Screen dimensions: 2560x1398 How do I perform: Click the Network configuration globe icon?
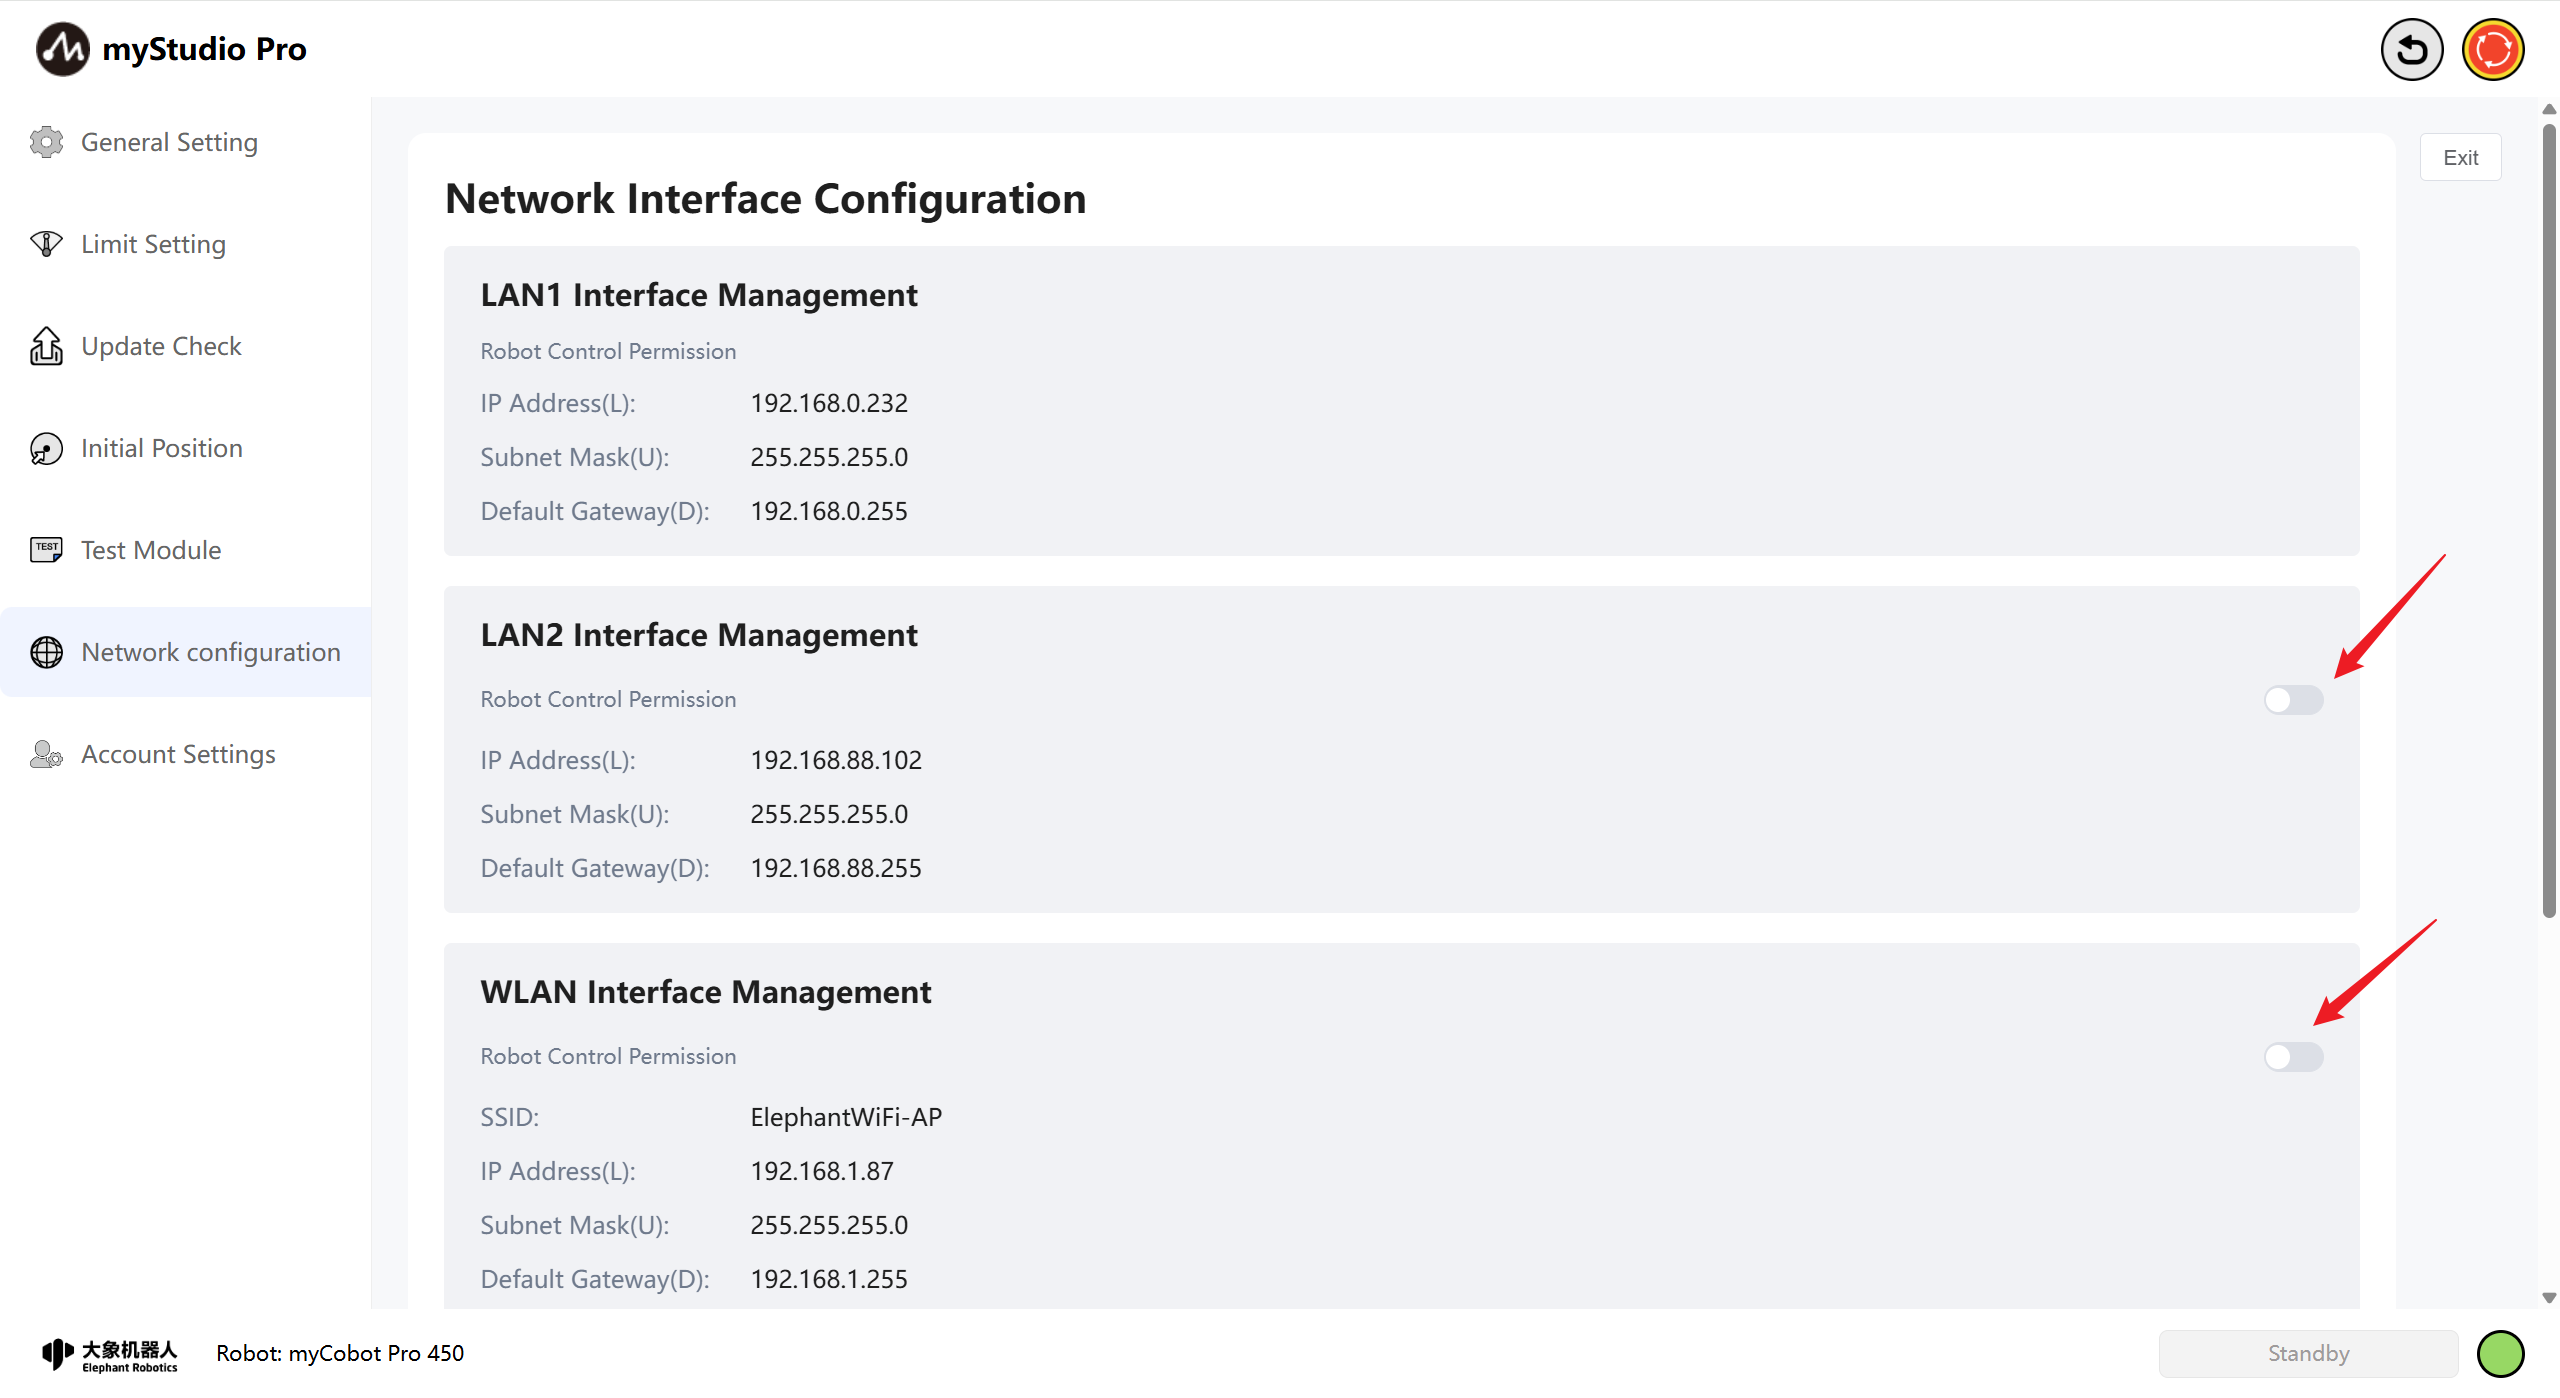pyautogui.click(x=46, y=652)
